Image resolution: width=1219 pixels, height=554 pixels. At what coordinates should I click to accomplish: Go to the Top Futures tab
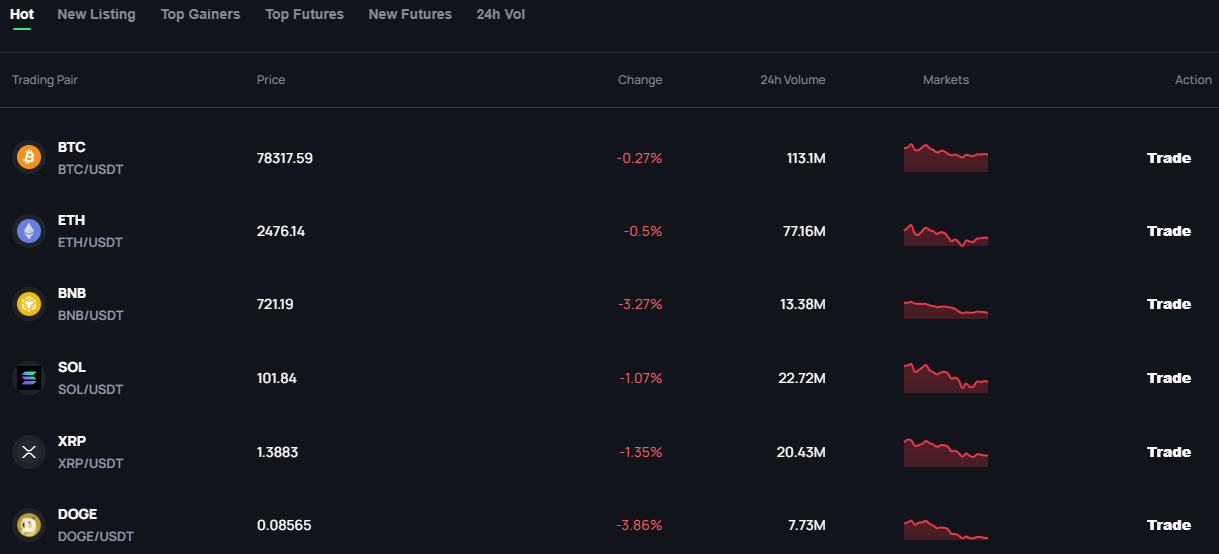click(x=304, y=14)
